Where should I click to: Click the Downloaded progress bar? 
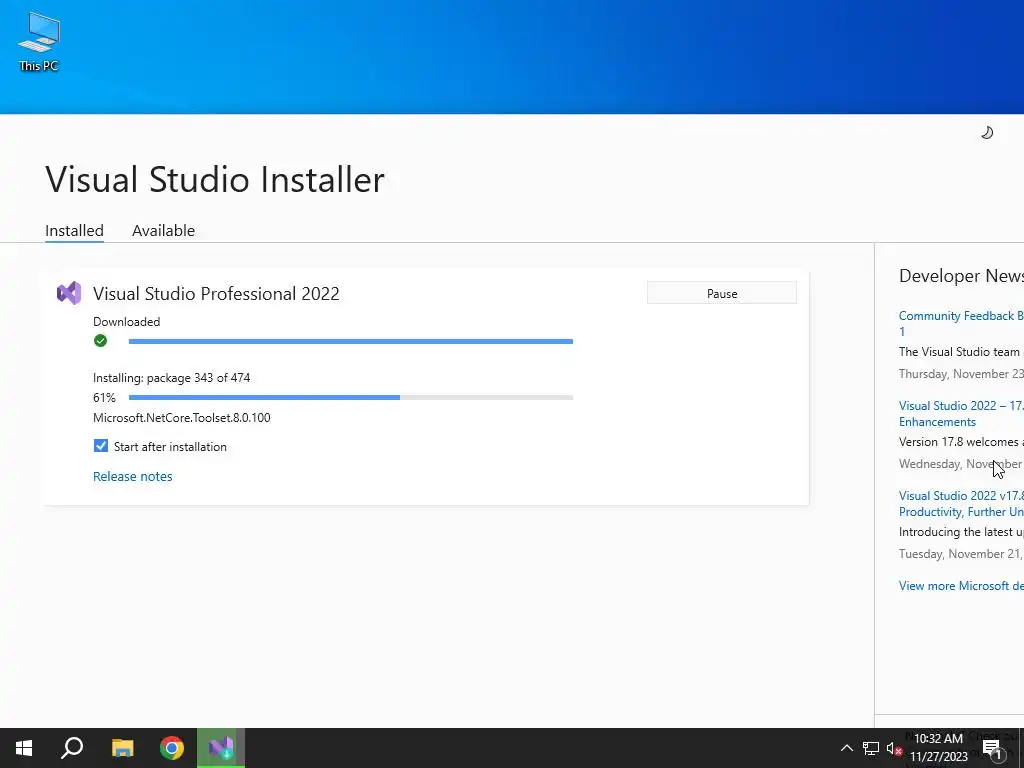point(351,342)
